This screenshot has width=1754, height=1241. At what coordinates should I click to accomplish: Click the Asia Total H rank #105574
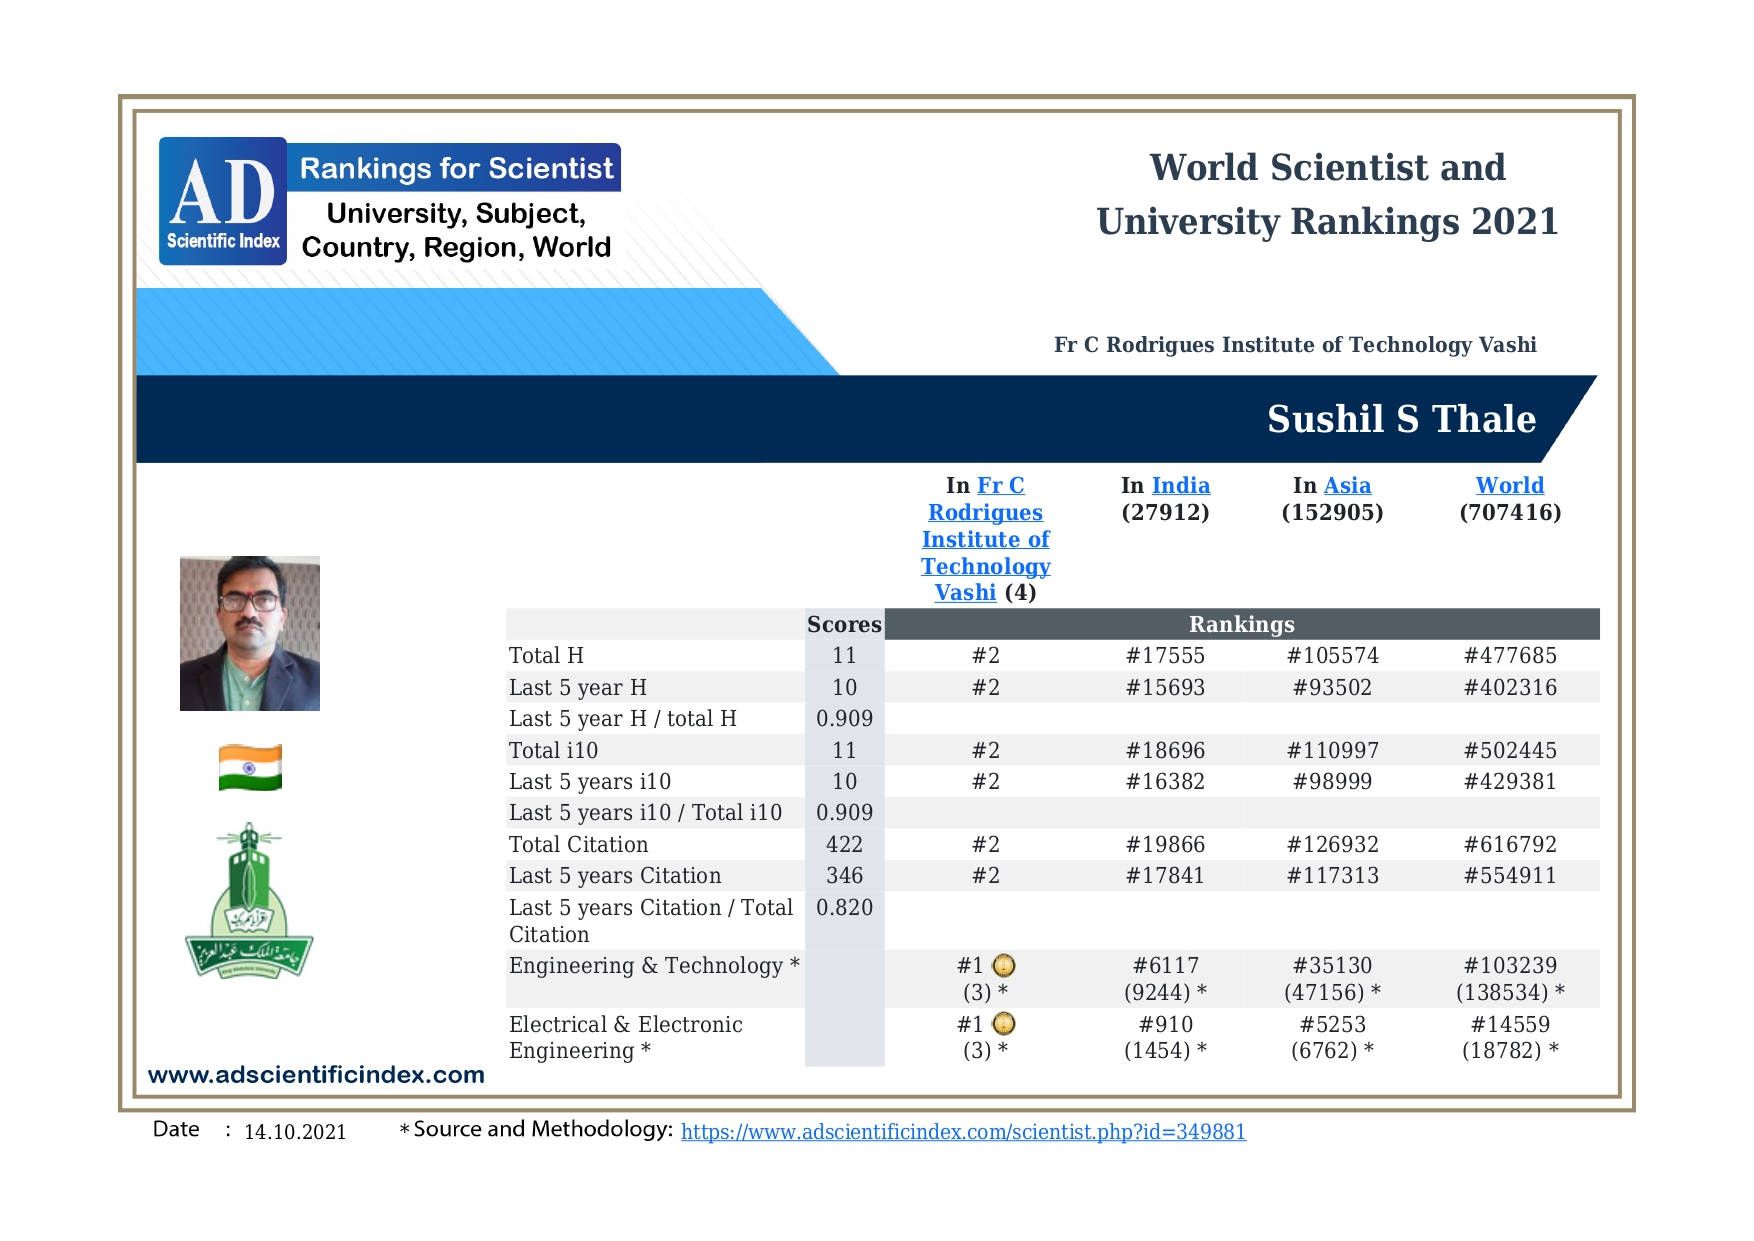point(1332,656)
